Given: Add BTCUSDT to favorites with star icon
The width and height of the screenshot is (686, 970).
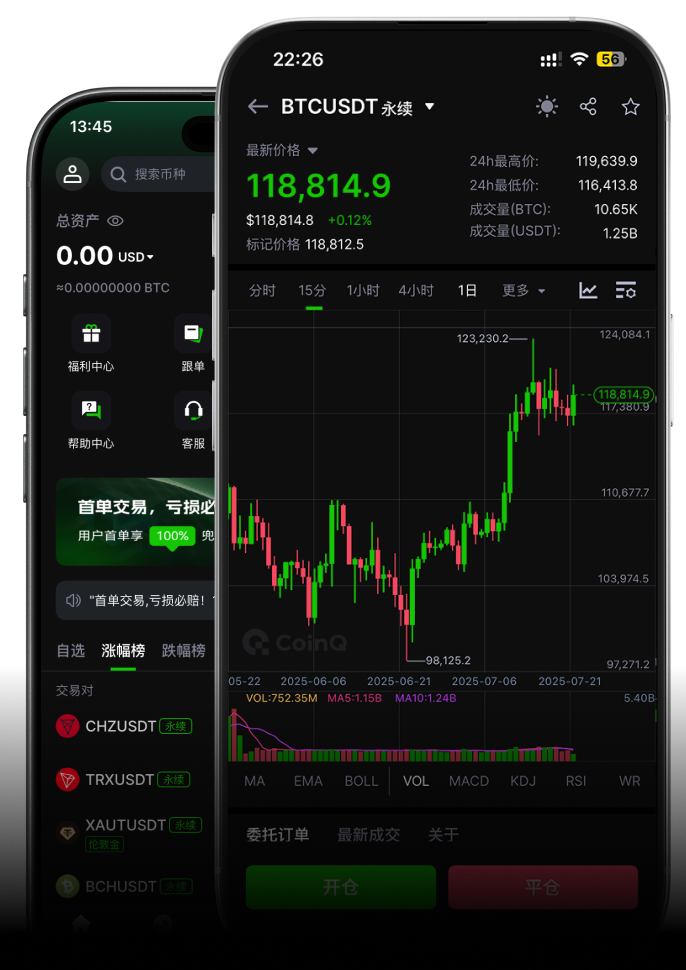Looking at the screenshot, I should [630, 107].
